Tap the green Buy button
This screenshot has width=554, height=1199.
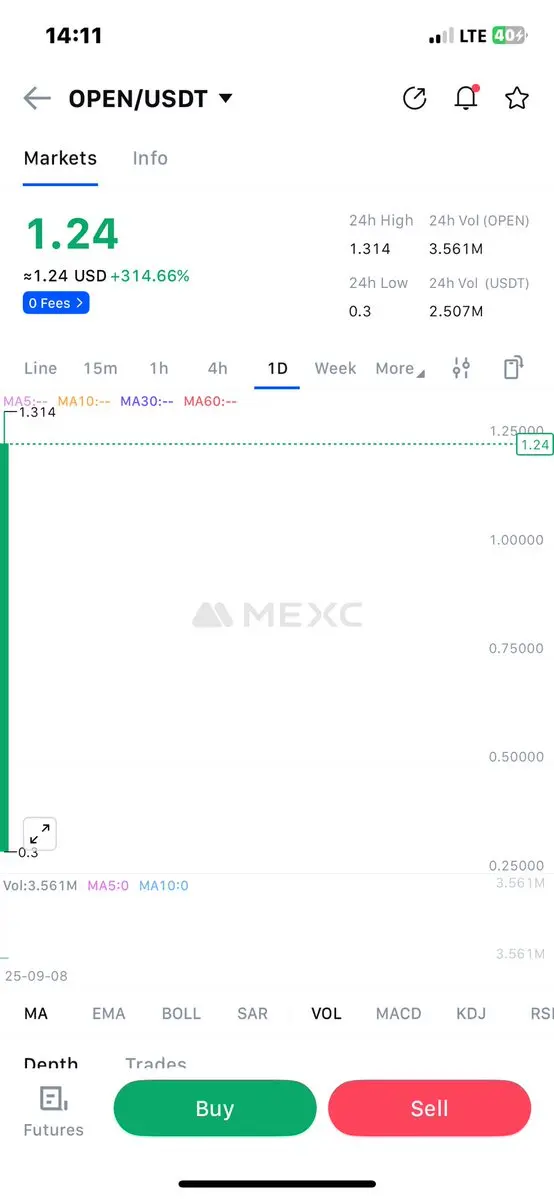tap(215, 1109)
